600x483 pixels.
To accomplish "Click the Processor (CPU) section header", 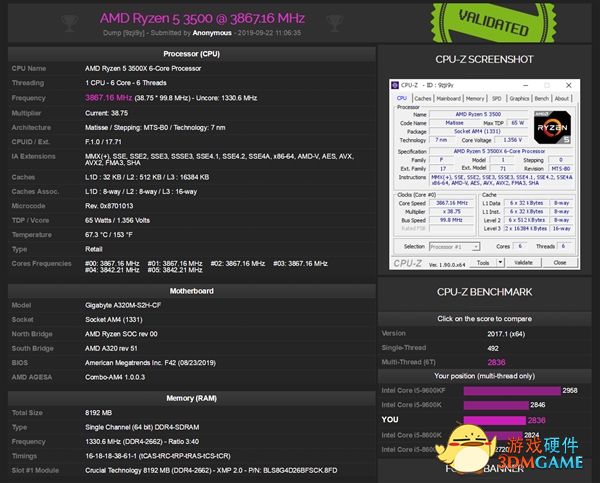I will (x=192, y=54).
